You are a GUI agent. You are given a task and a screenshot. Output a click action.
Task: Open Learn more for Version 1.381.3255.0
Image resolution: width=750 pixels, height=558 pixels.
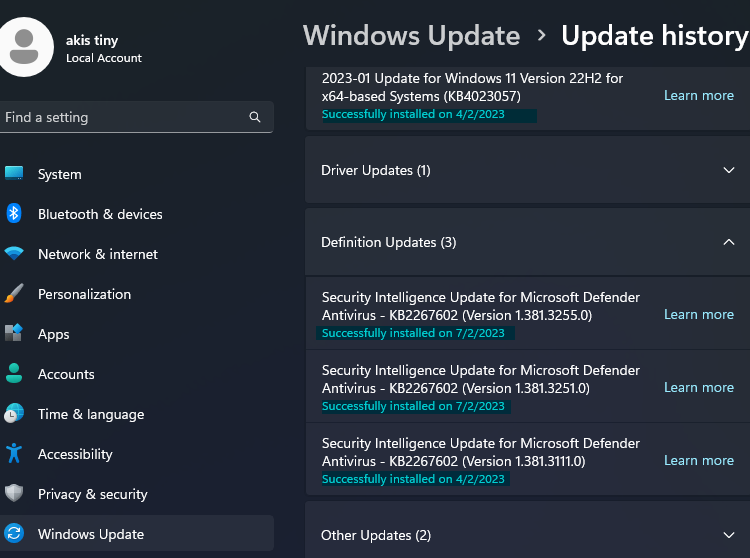pos(699,315)
